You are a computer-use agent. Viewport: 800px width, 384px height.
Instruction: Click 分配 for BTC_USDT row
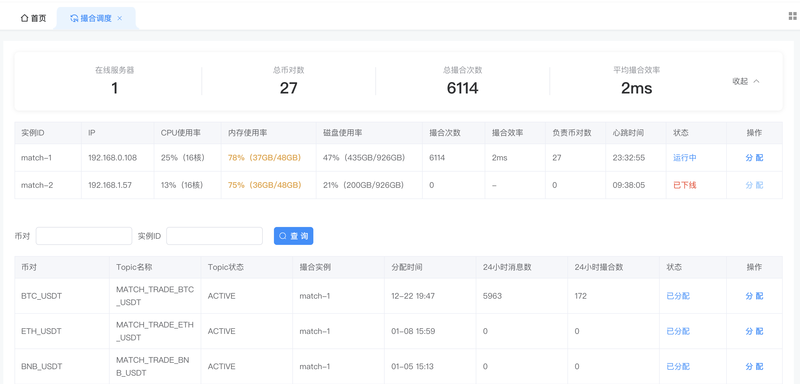click(754, 296)
